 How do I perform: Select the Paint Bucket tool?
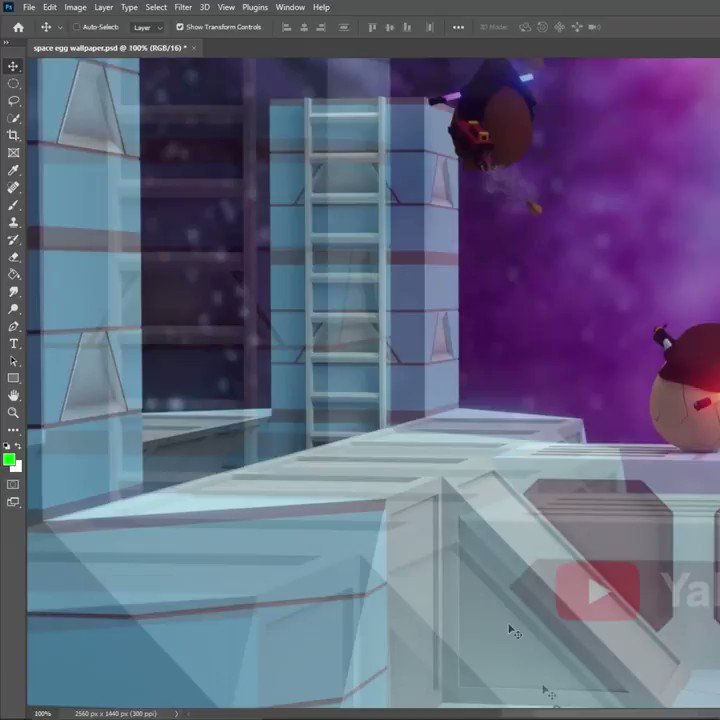click(13, 275)
